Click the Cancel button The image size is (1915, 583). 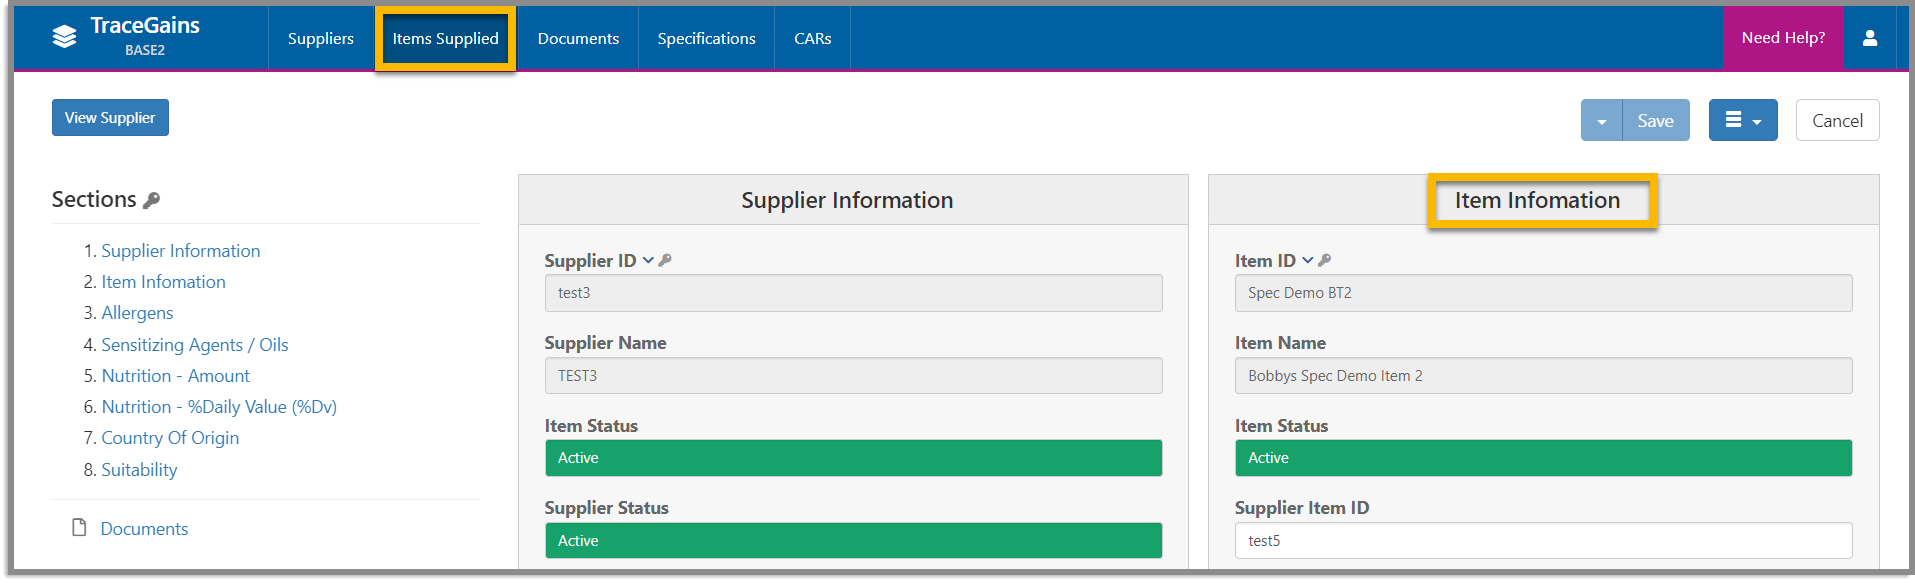1837,120
